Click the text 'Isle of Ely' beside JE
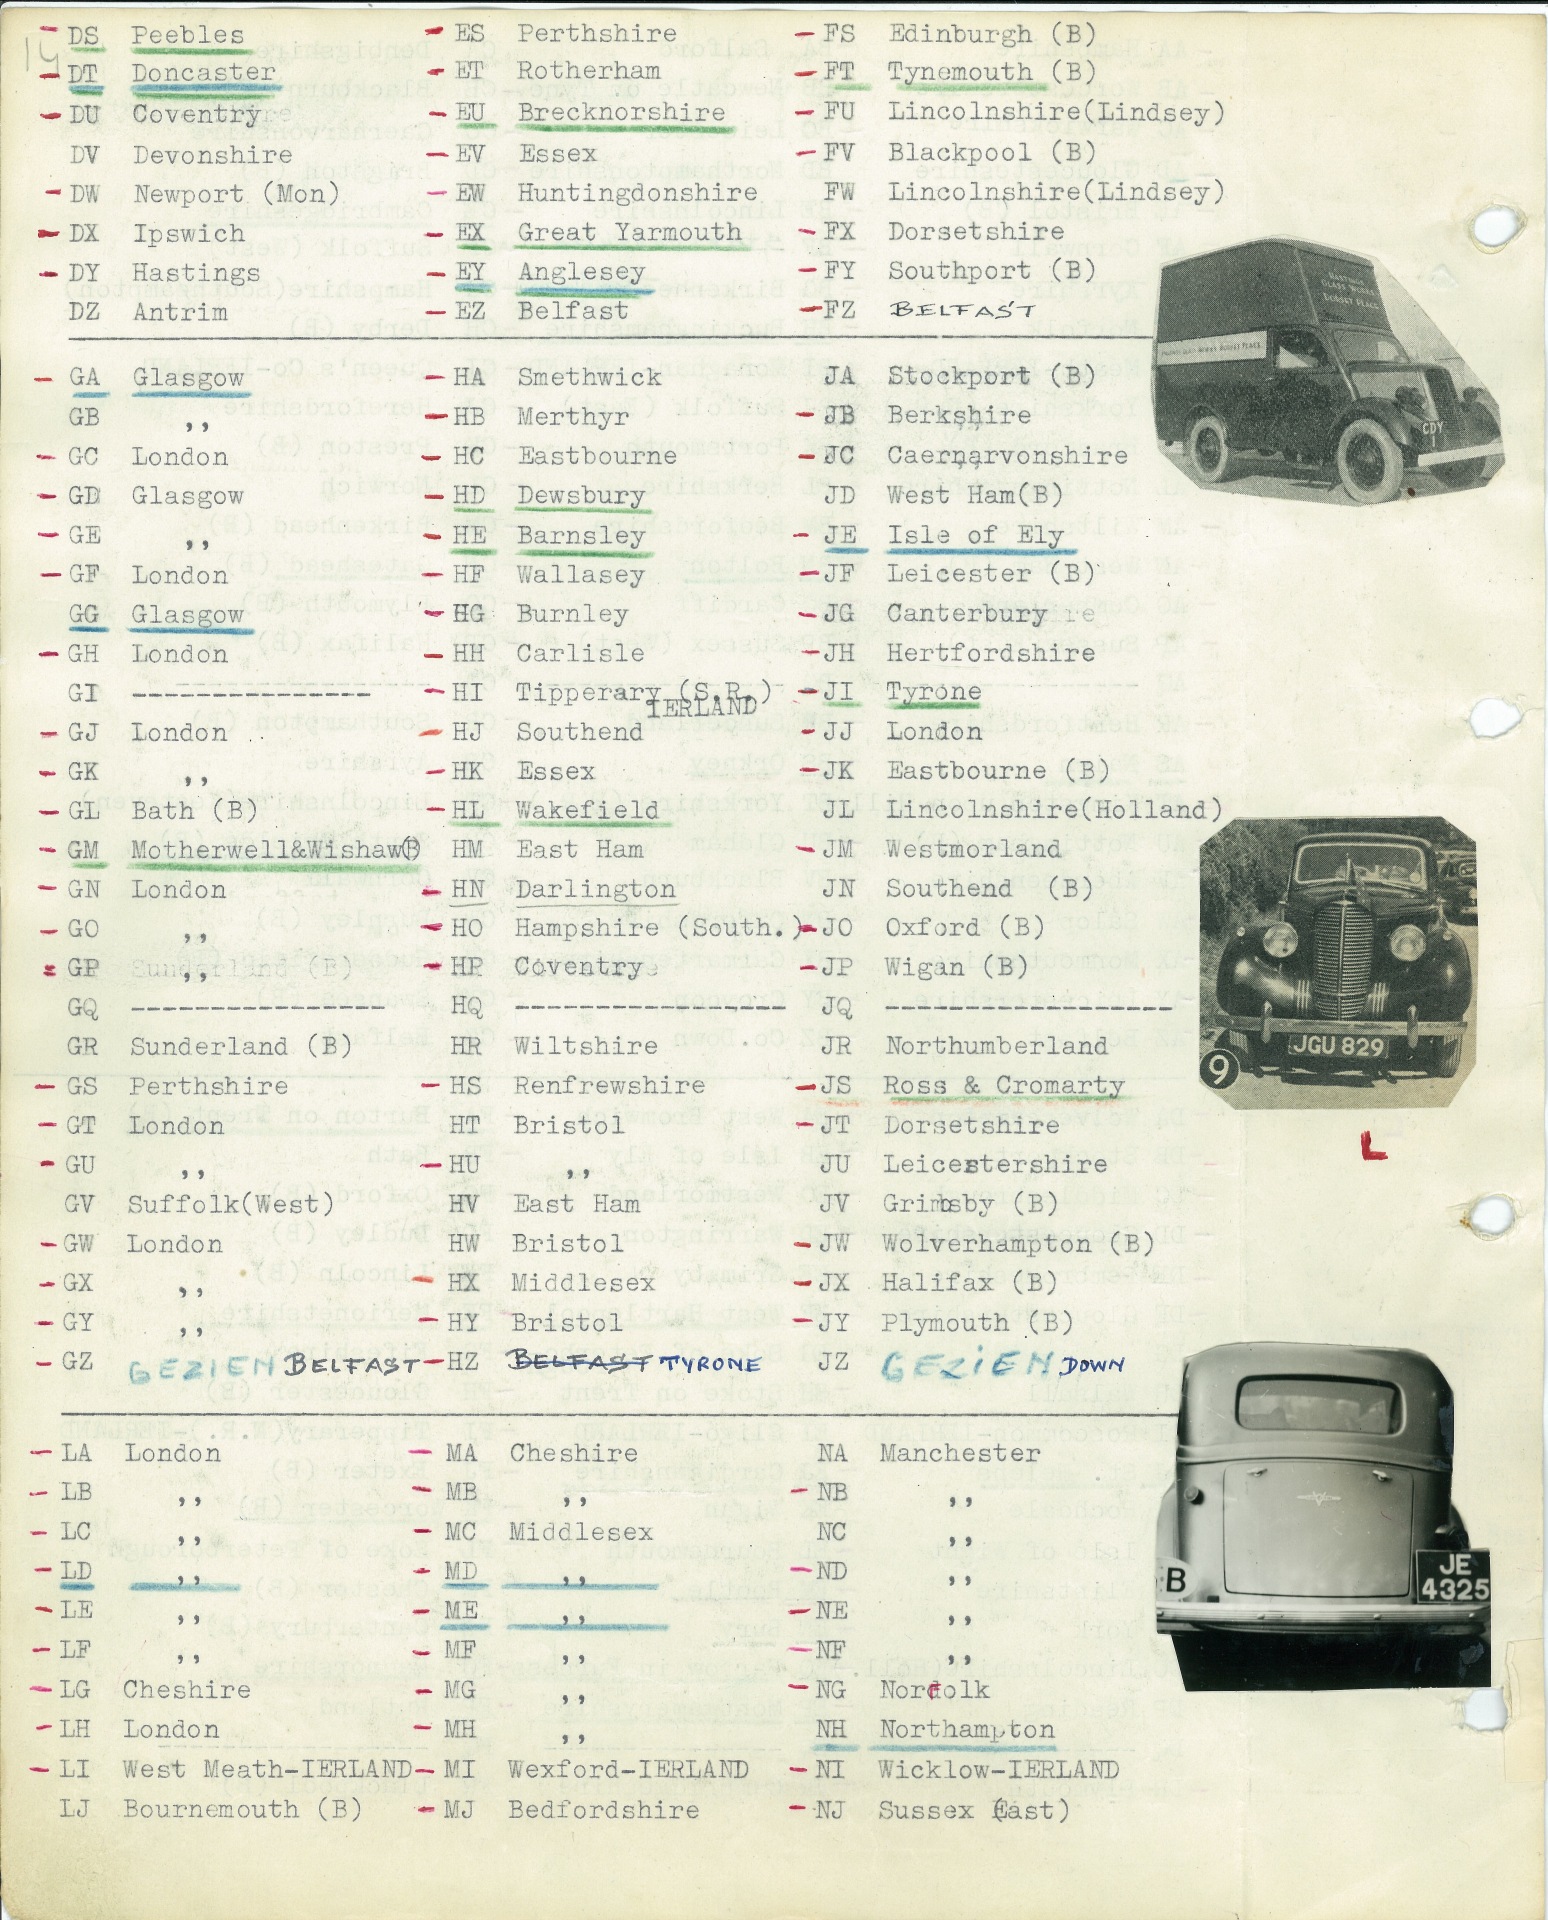 [x=975, y=535]
